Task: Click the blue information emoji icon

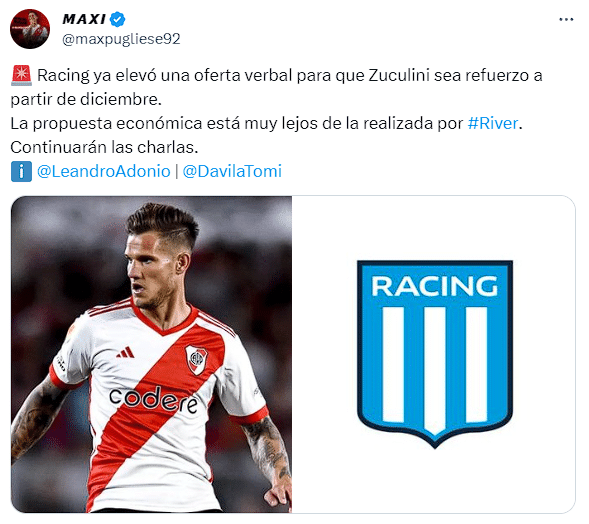Action: click(x=21, y=172)
